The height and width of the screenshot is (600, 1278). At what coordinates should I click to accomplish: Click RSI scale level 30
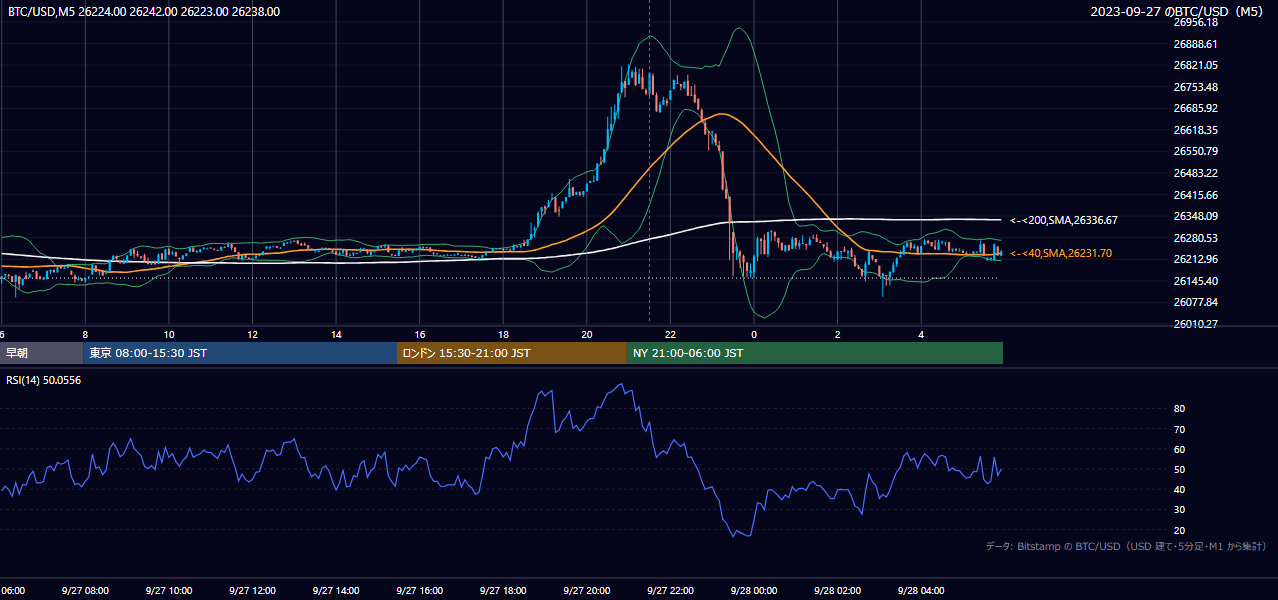pos(1179,509)
